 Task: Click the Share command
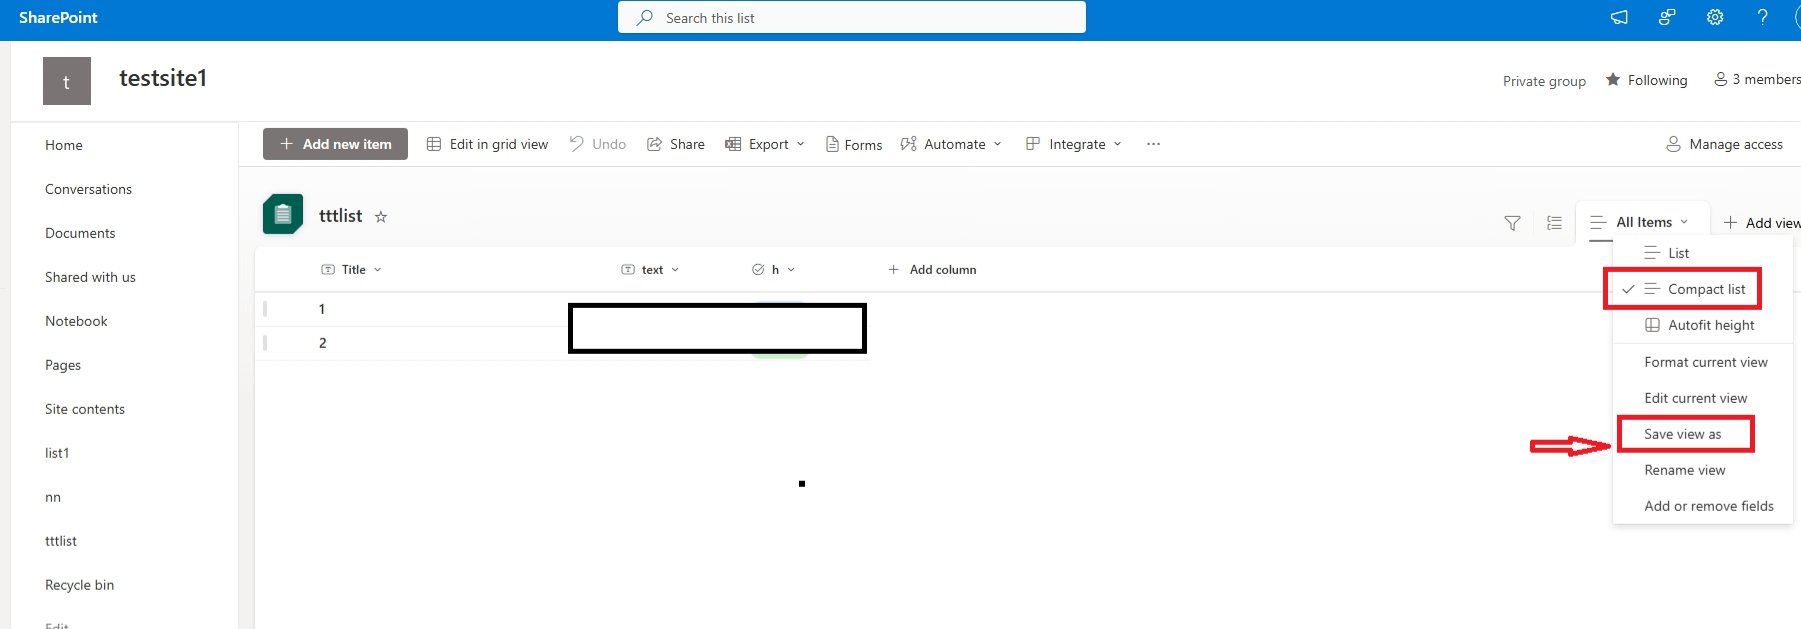(x=676, y=144)
